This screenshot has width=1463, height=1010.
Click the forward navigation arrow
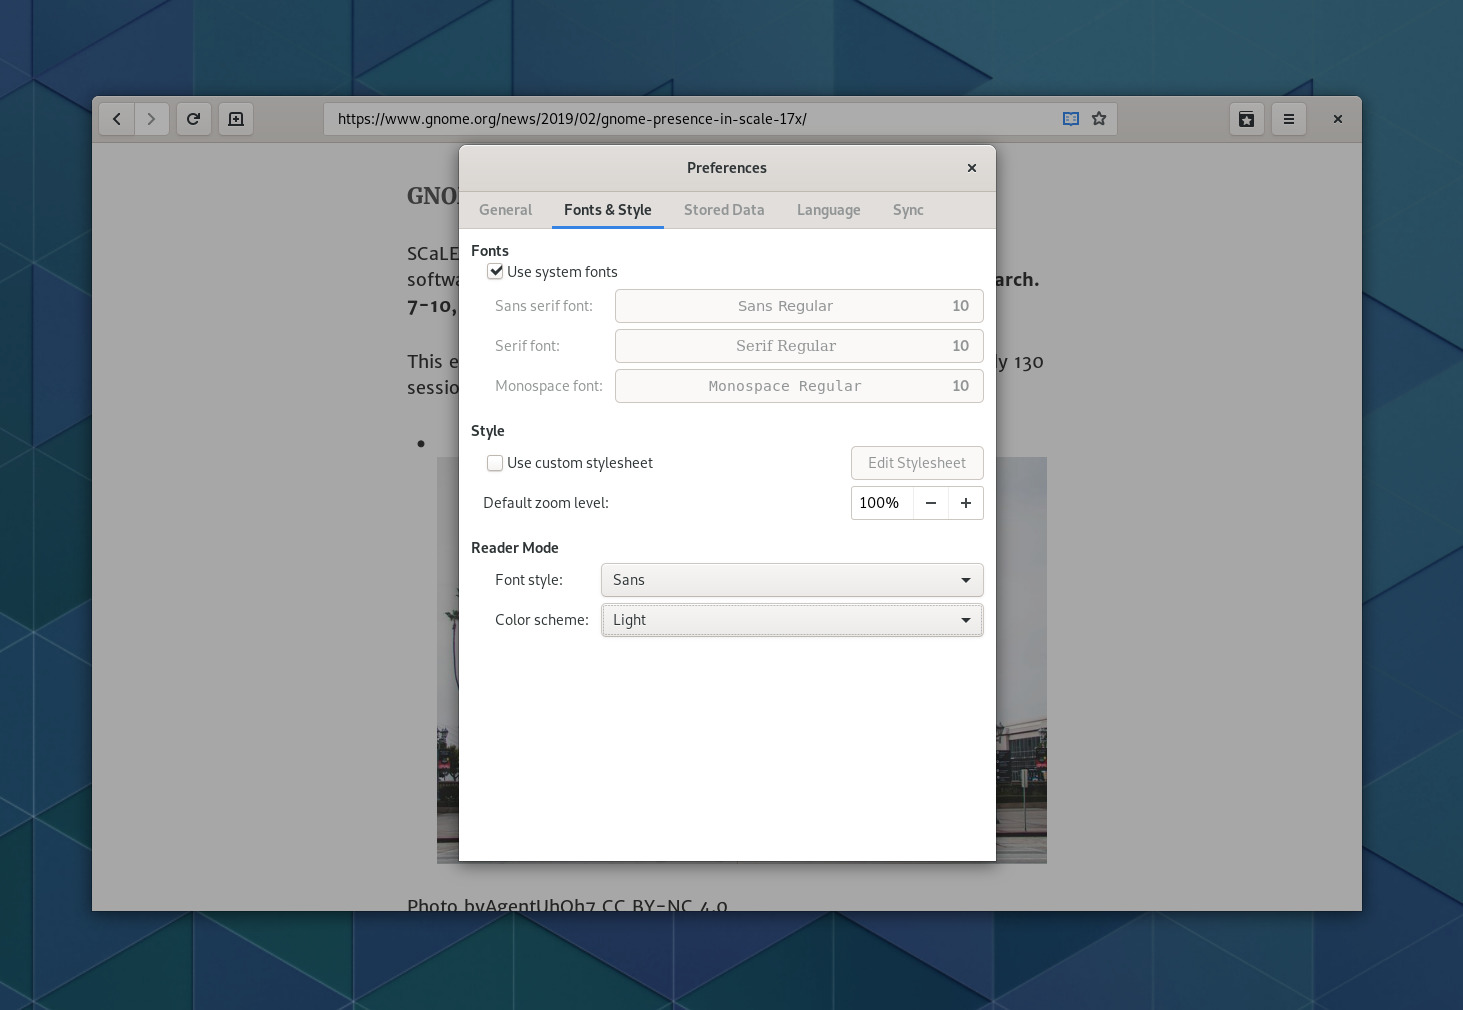tap(152, 118)
